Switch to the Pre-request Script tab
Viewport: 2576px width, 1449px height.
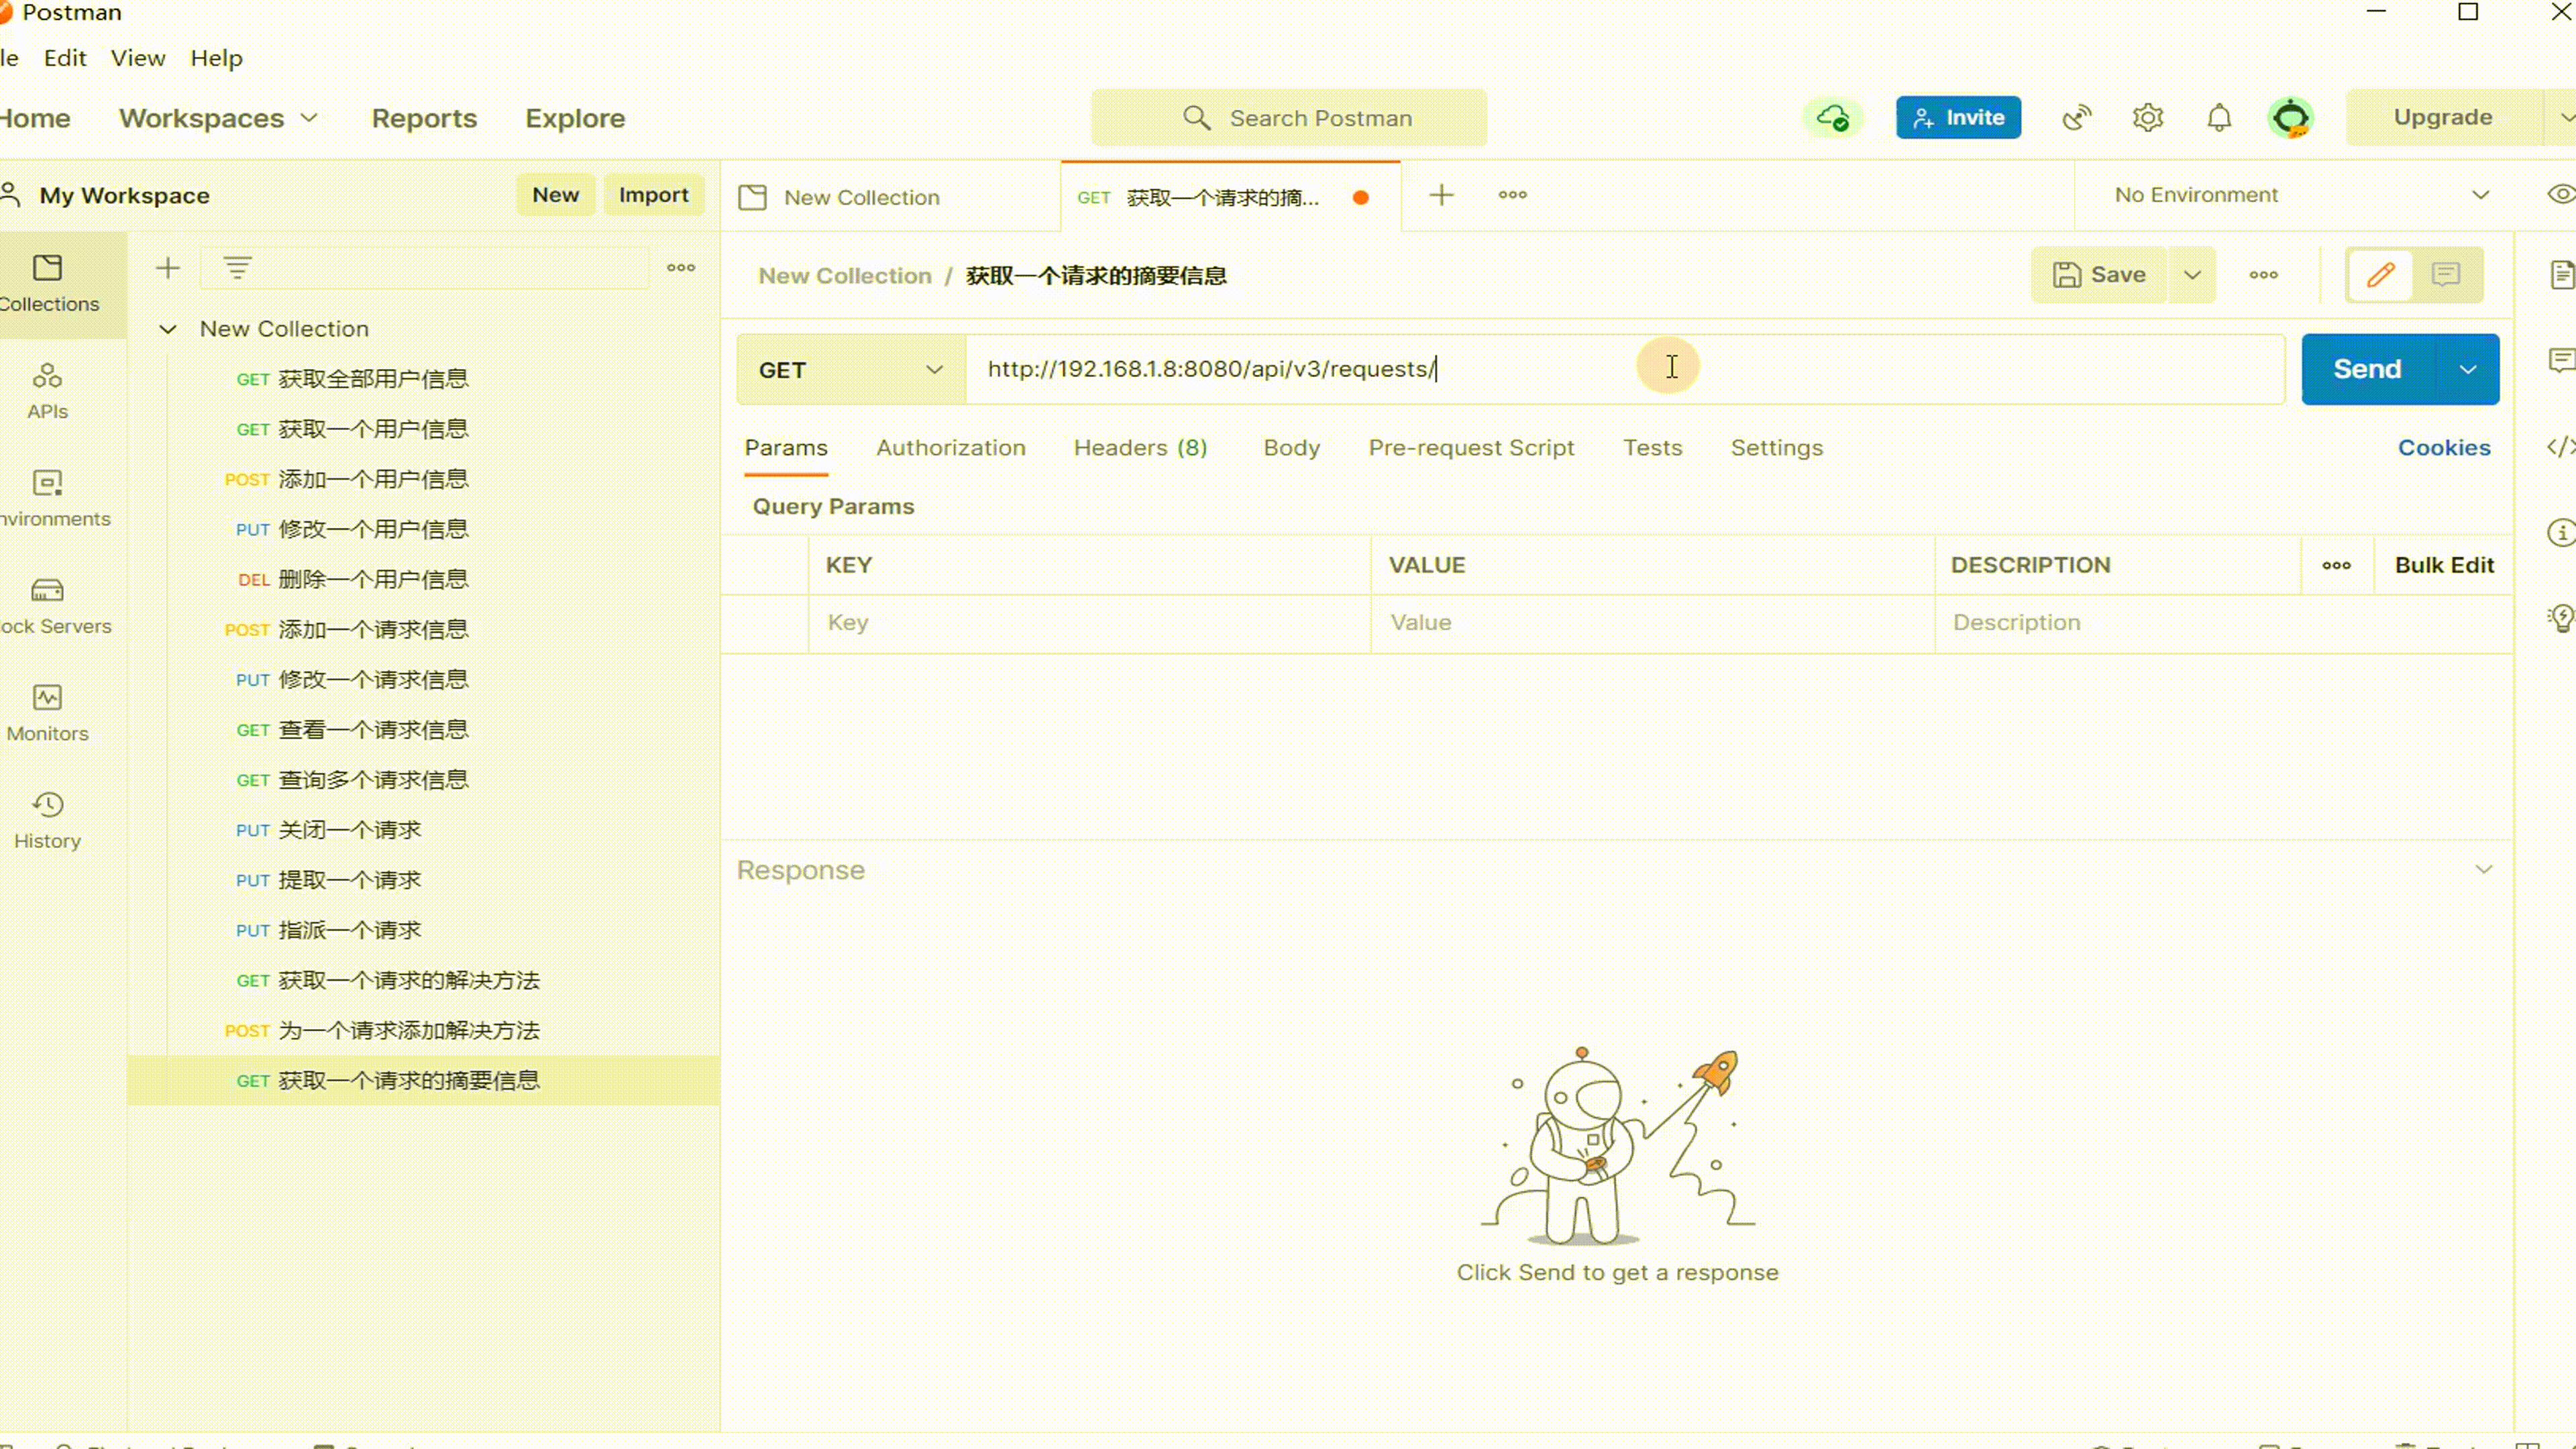point(1471,448)
